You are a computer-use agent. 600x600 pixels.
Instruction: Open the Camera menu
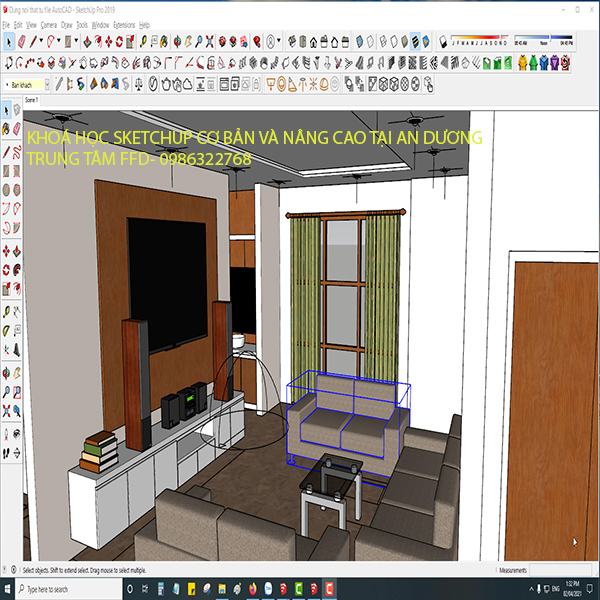coord(49,25)
